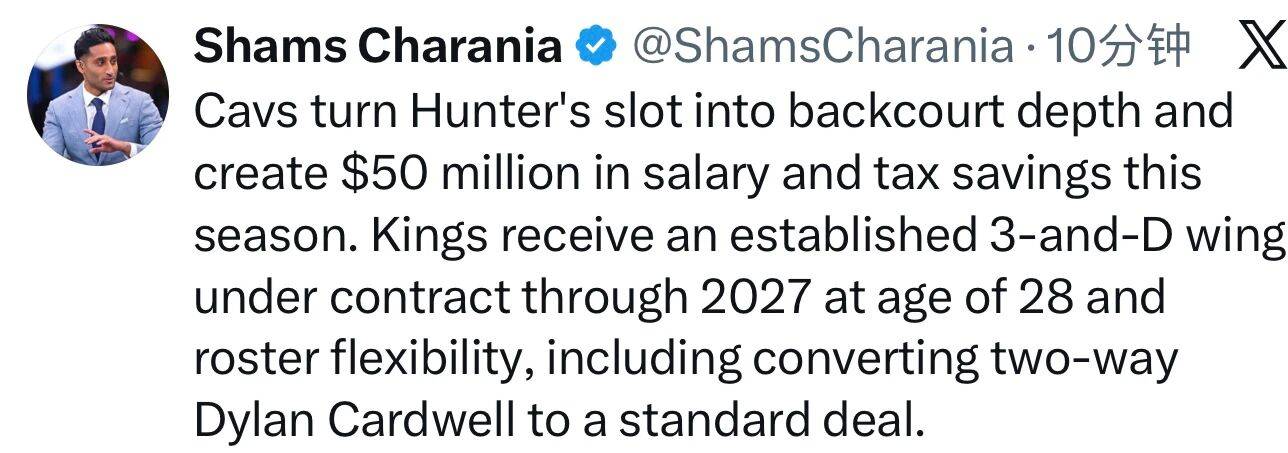Click Shams Charania's profile avatar photo
1288x453 pixels.
point(98,95)
